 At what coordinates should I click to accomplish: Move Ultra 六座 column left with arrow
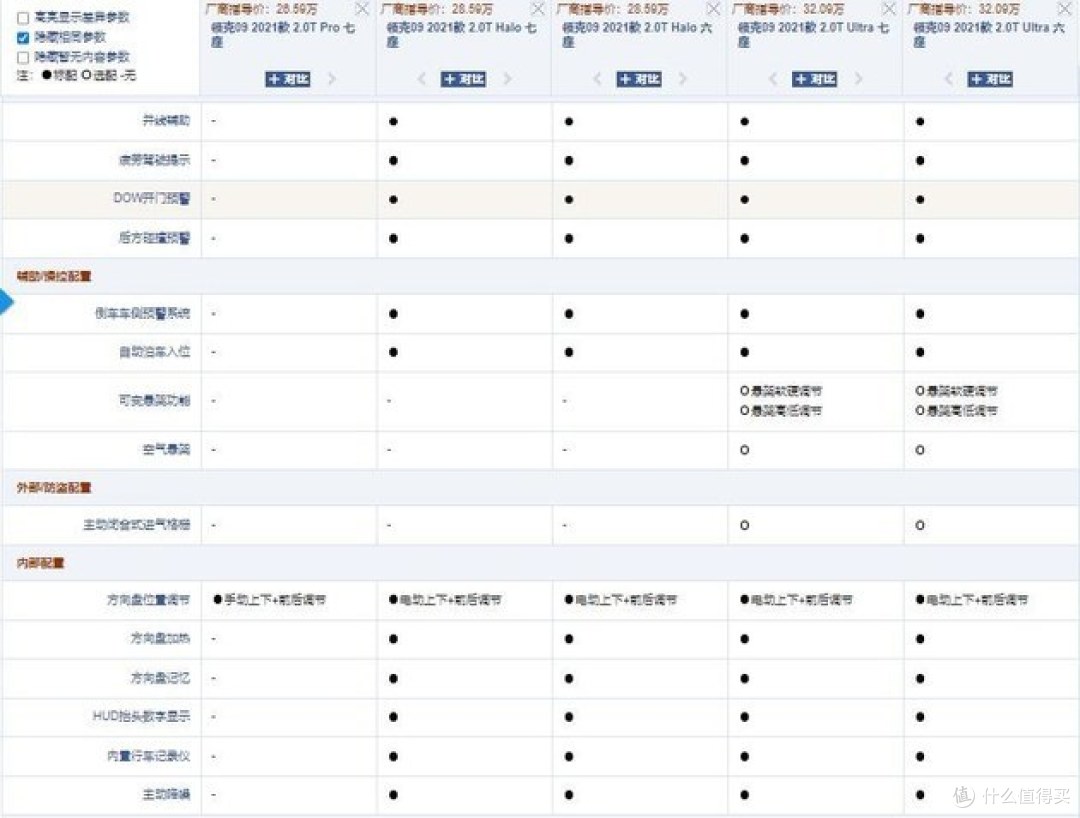coord(948,78)
